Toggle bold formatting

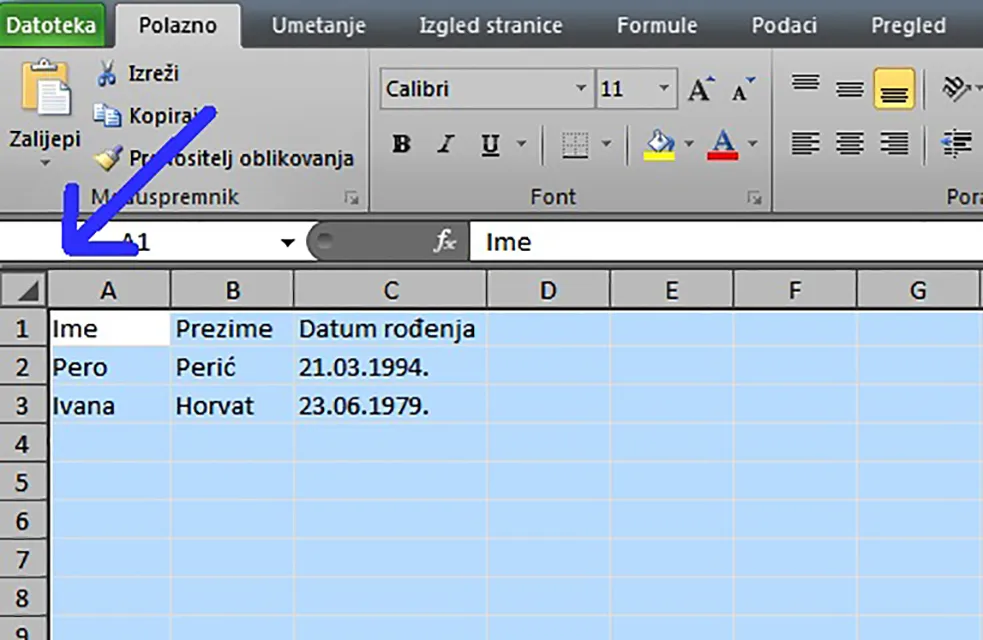click(x=401, y=144)
